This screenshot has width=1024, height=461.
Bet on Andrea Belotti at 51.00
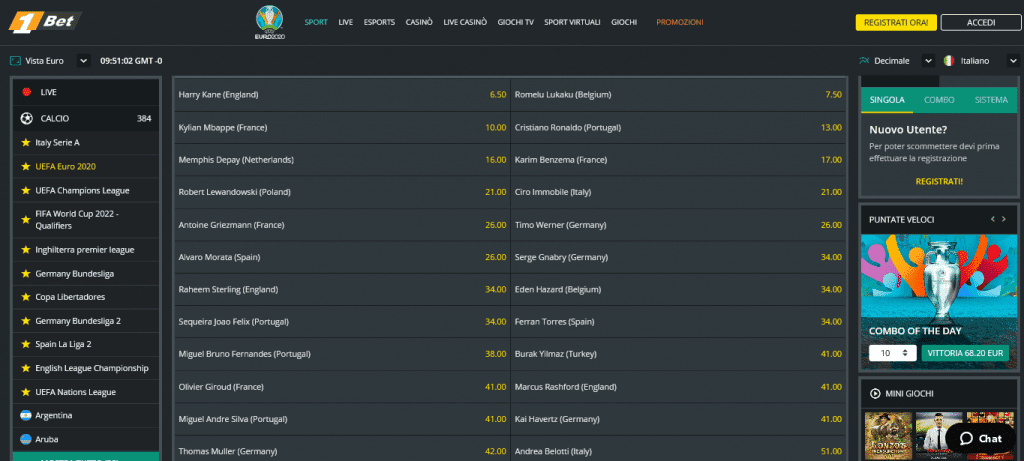(x=679, y=451)
